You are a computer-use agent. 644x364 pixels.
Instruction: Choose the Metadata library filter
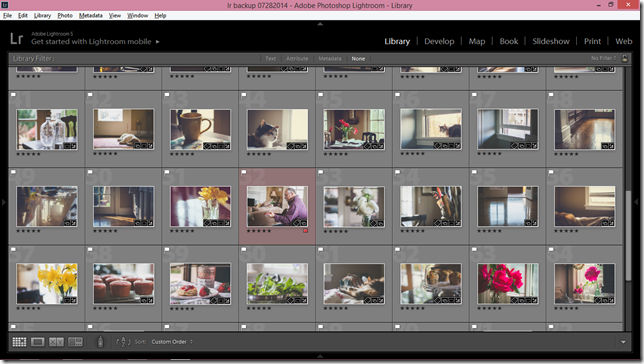pos(330,58)
